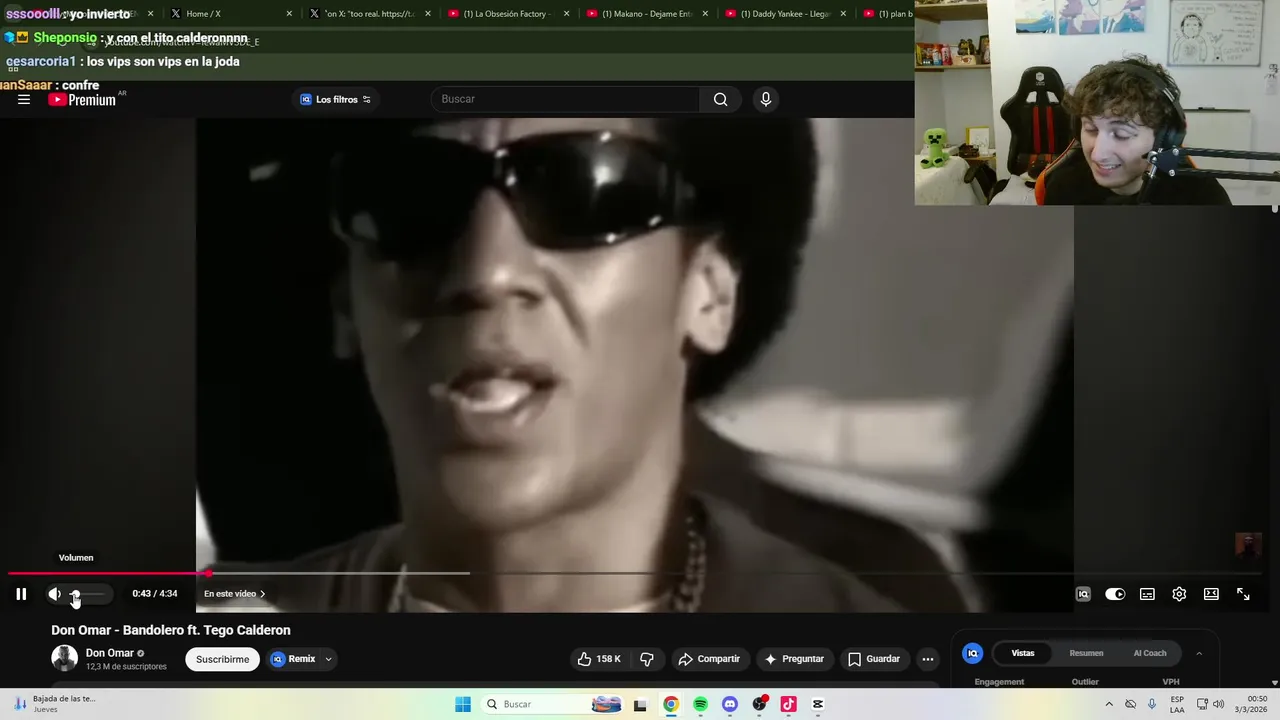Enter fullscreen mode
1280x720 pixels.
[x=1243, y=594]
